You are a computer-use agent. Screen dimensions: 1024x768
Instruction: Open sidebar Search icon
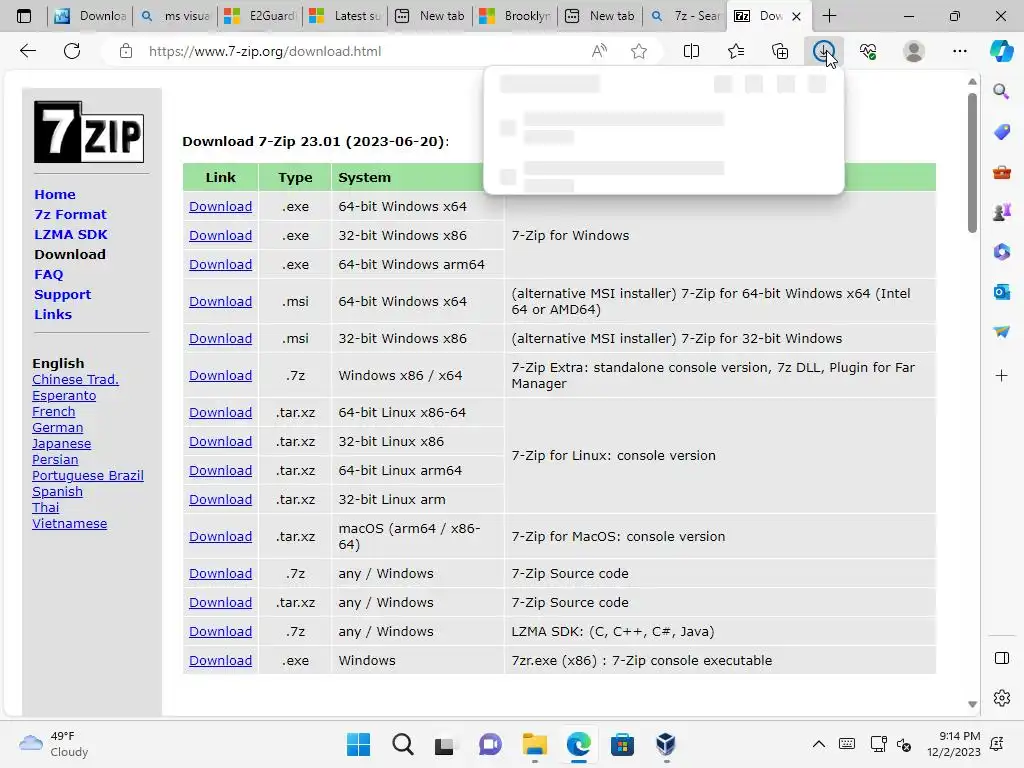point(1001,91)
